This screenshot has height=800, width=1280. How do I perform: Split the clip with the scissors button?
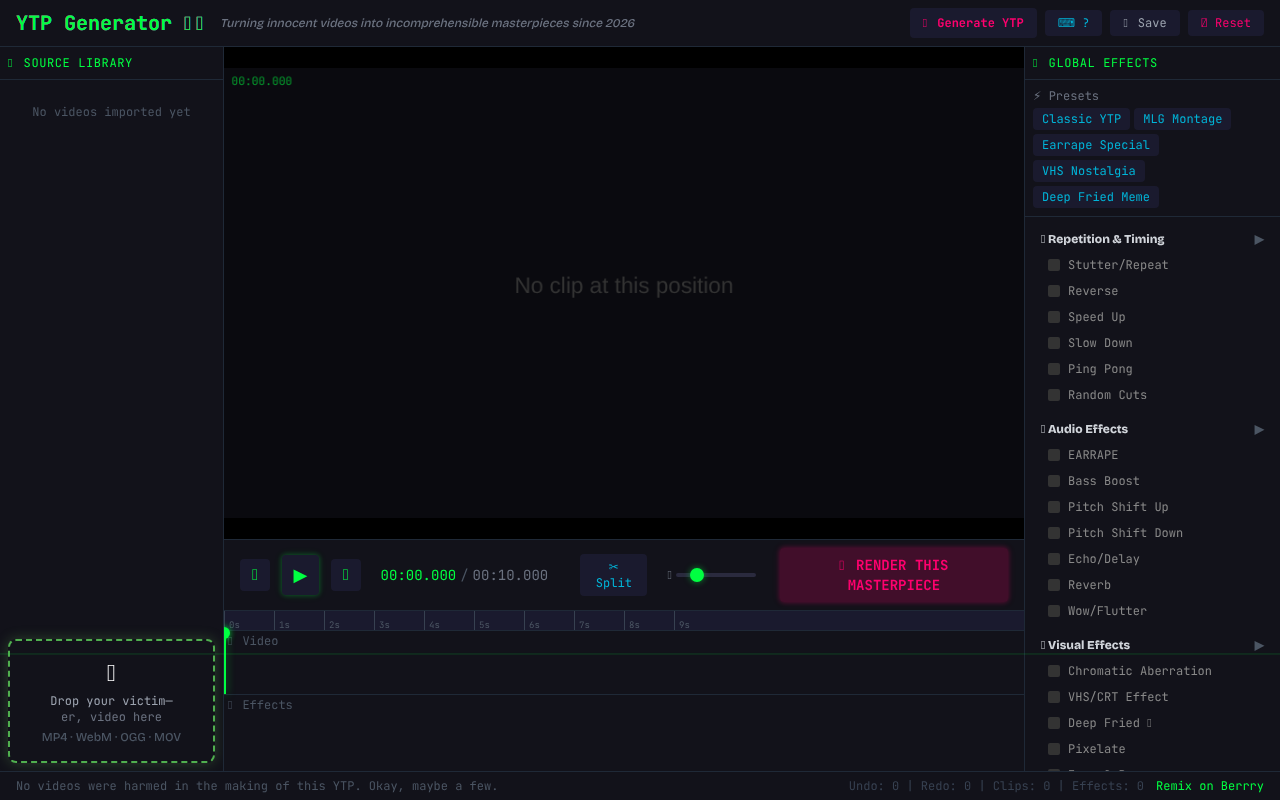pyautogui.click(x=613, y=575)
